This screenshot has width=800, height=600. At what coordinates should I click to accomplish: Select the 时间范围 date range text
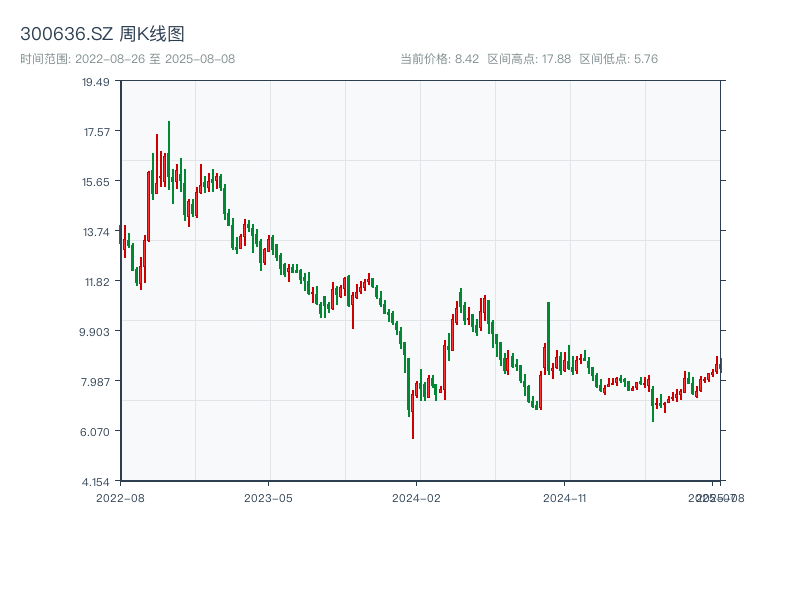coord(128,59)
